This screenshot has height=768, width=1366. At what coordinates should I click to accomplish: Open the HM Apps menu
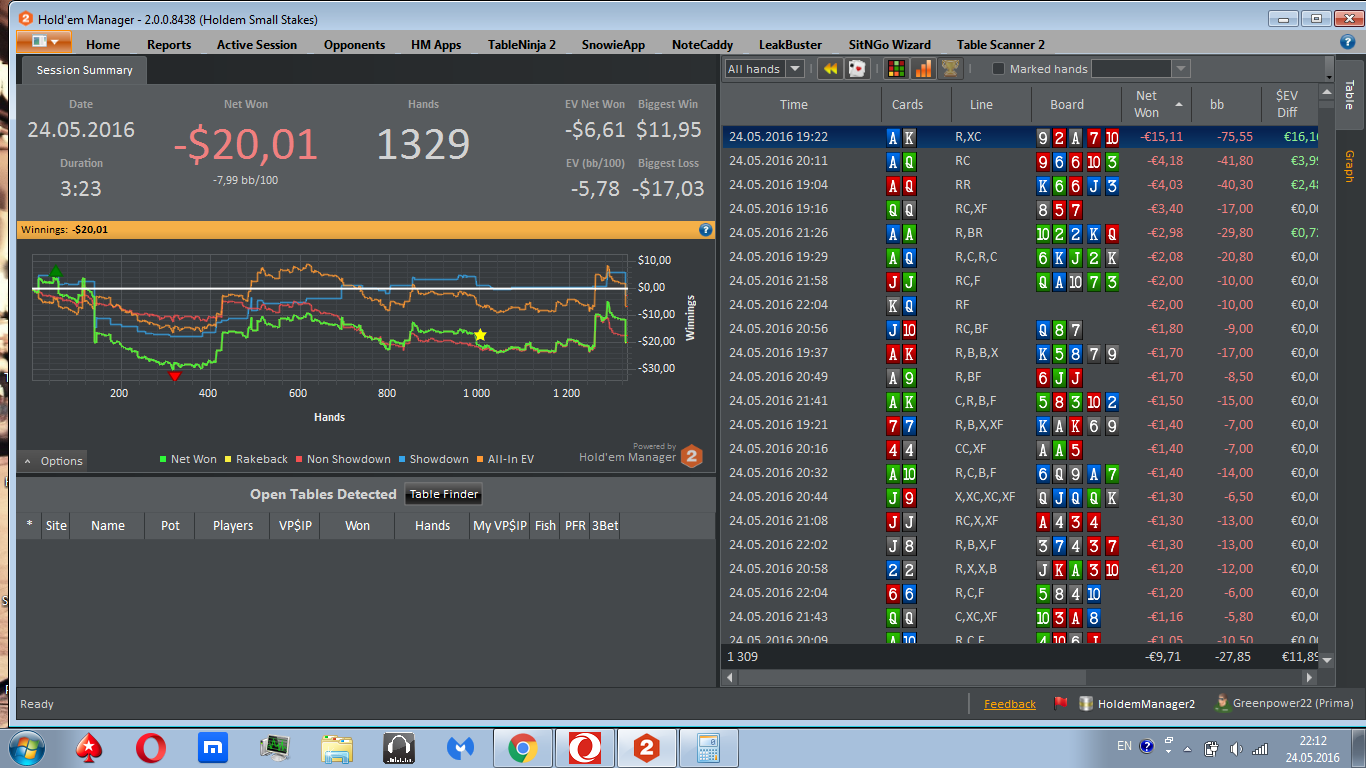(x=436, y=44)
